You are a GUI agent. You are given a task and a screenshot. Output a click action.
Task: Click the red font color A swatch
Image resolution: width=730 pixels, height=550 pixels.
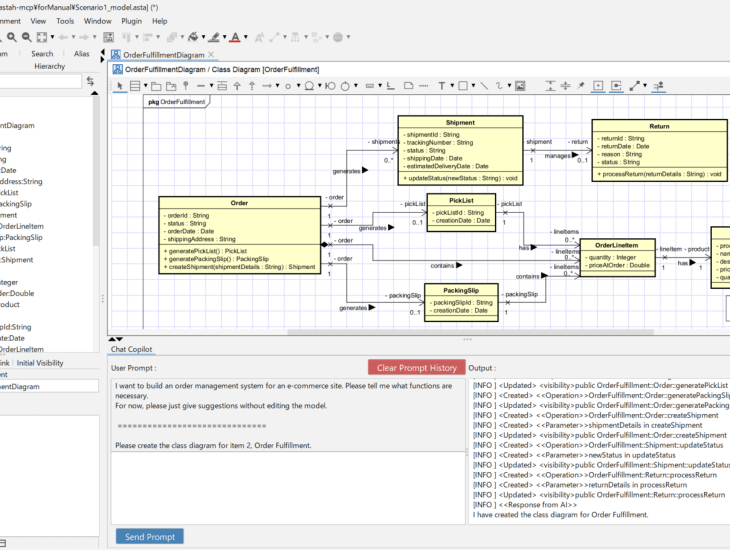click(x=235, y=38)
